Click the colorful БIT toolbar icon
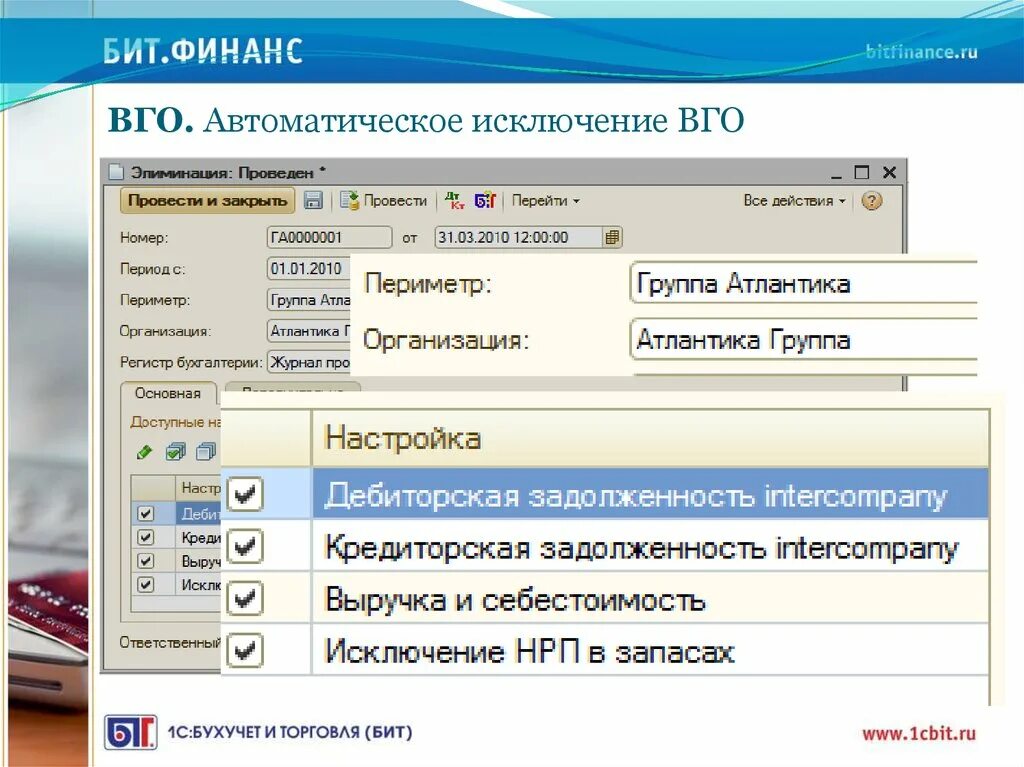1024x767 pixels. tap(485, 201)
